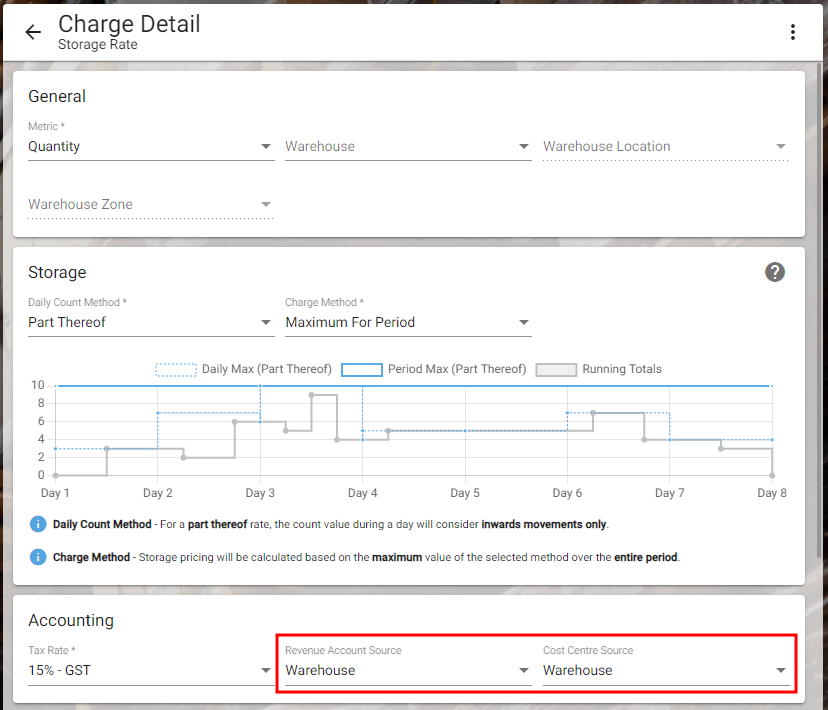Toggle the Period Max (Part Thereof) legend
The width and height of the screenshot is (828, 710).
[434, 369]
